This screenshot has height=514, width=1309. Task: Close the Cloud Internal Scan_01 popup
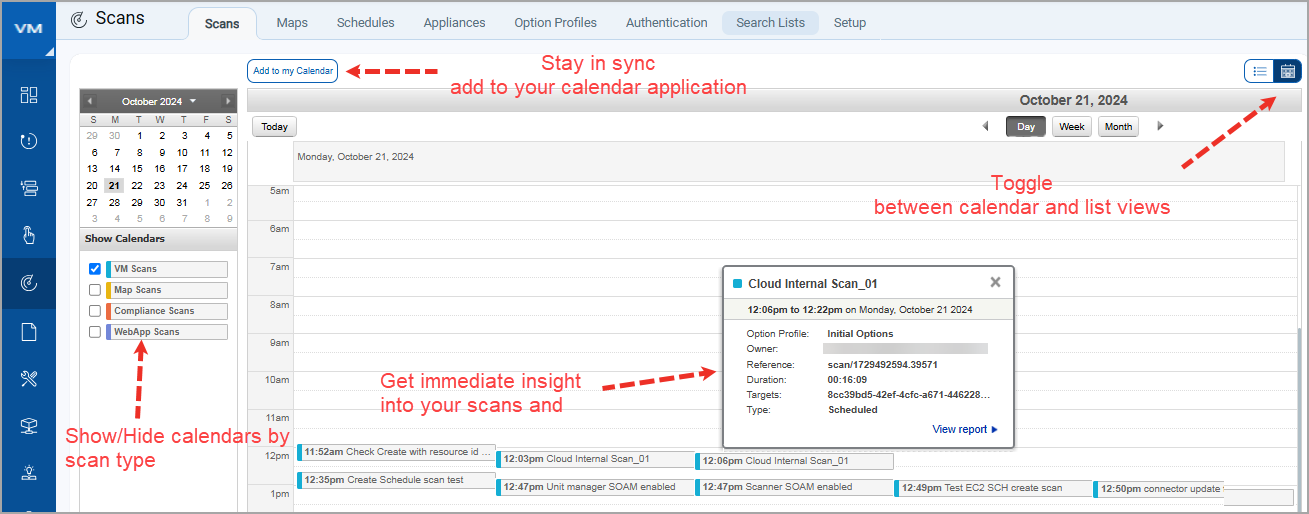(x=995, y=283)
